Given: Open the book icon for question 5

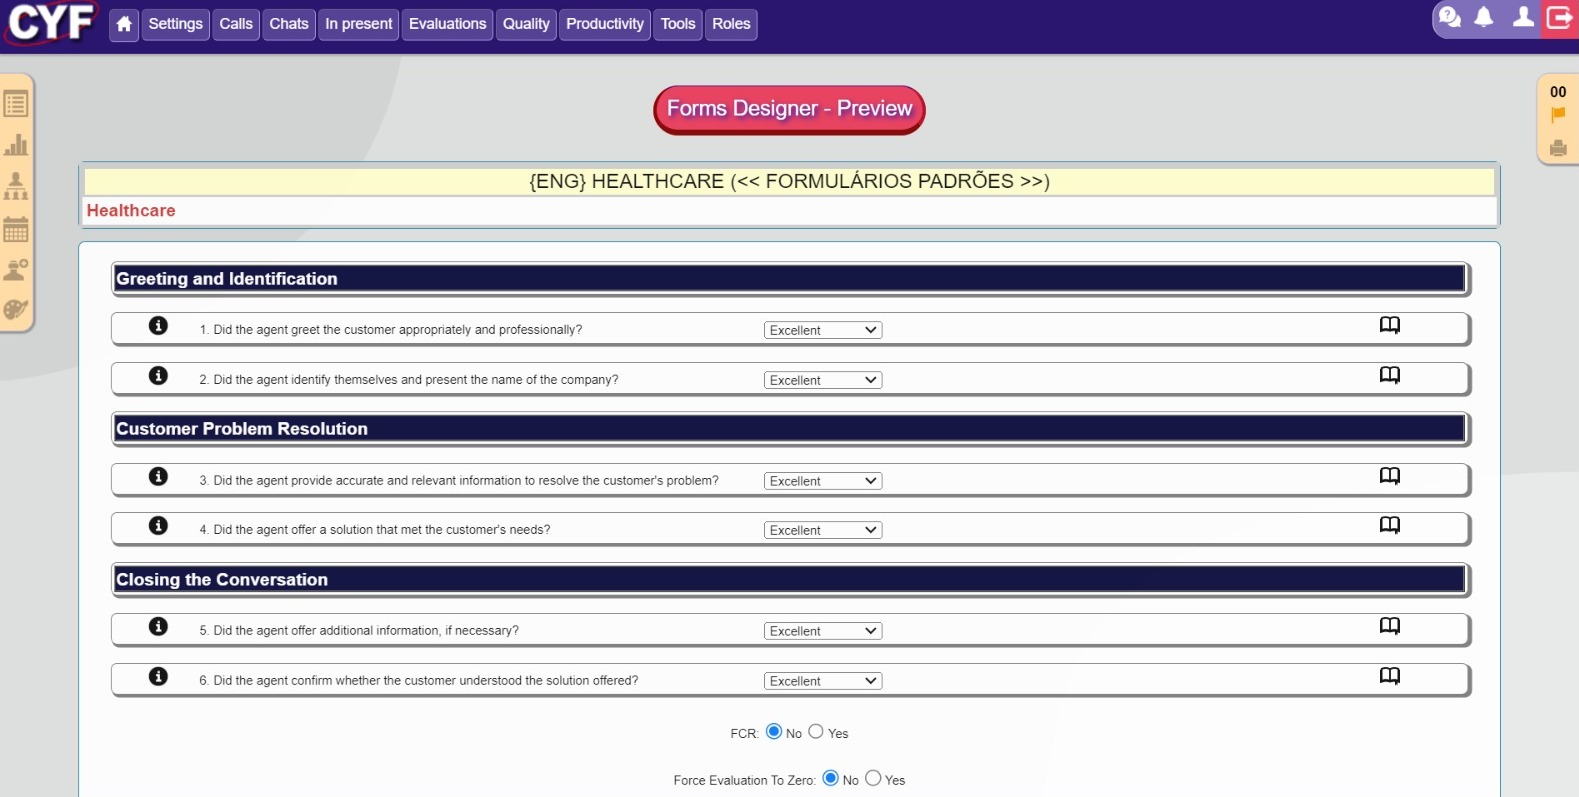Looking at the screenshot, I should pyautogui.click(x=1390, y=626).
